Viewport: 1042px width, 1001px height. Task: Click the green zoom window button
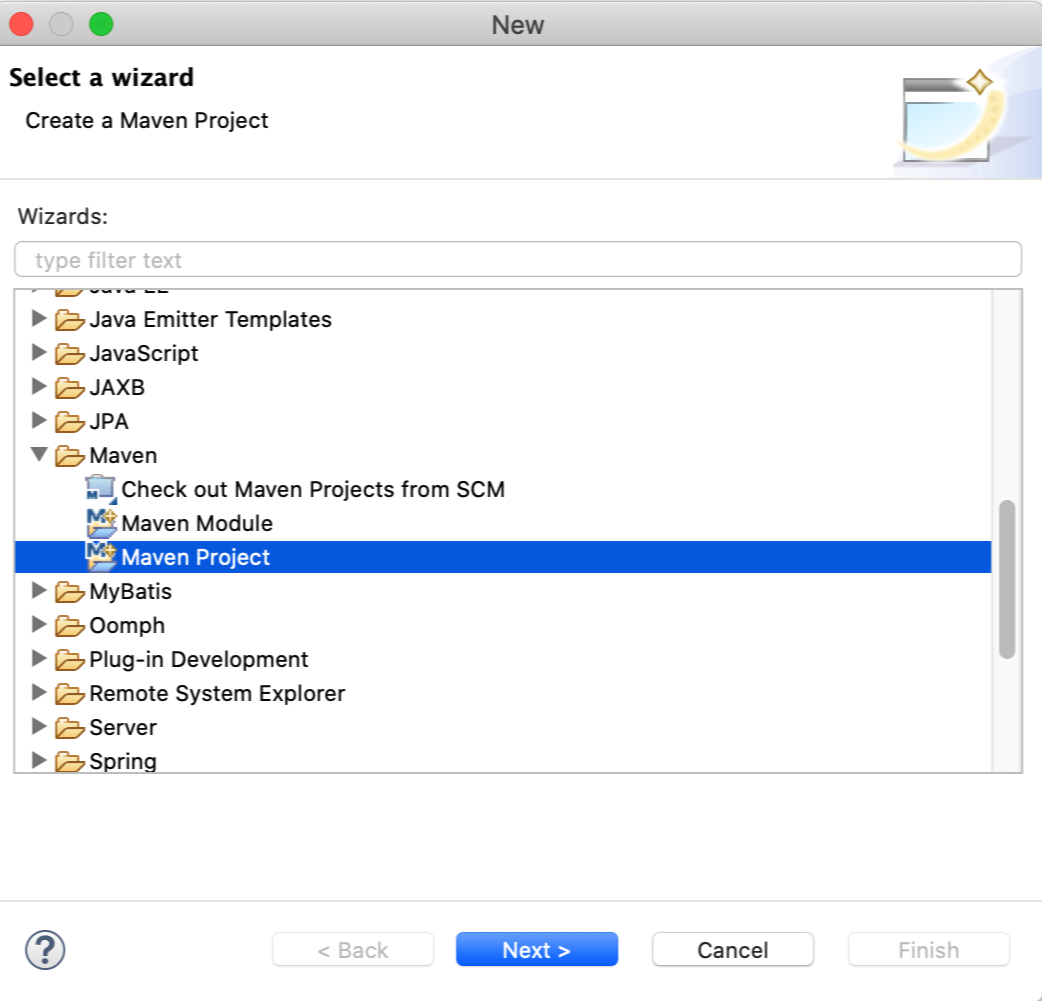coord(101,25)
